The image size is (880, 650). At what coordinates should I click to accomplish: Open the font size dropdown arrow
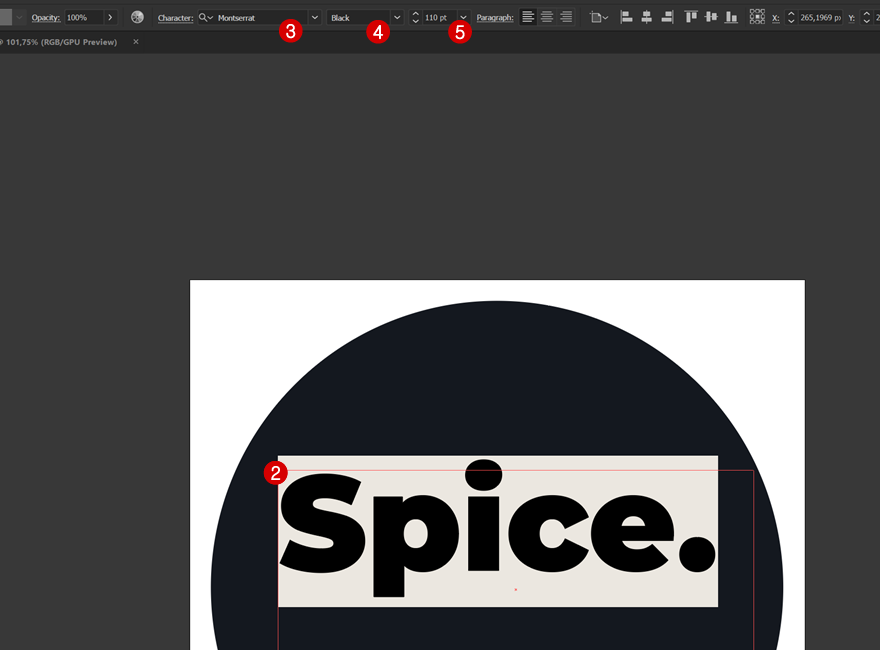(x=463, y=17)
